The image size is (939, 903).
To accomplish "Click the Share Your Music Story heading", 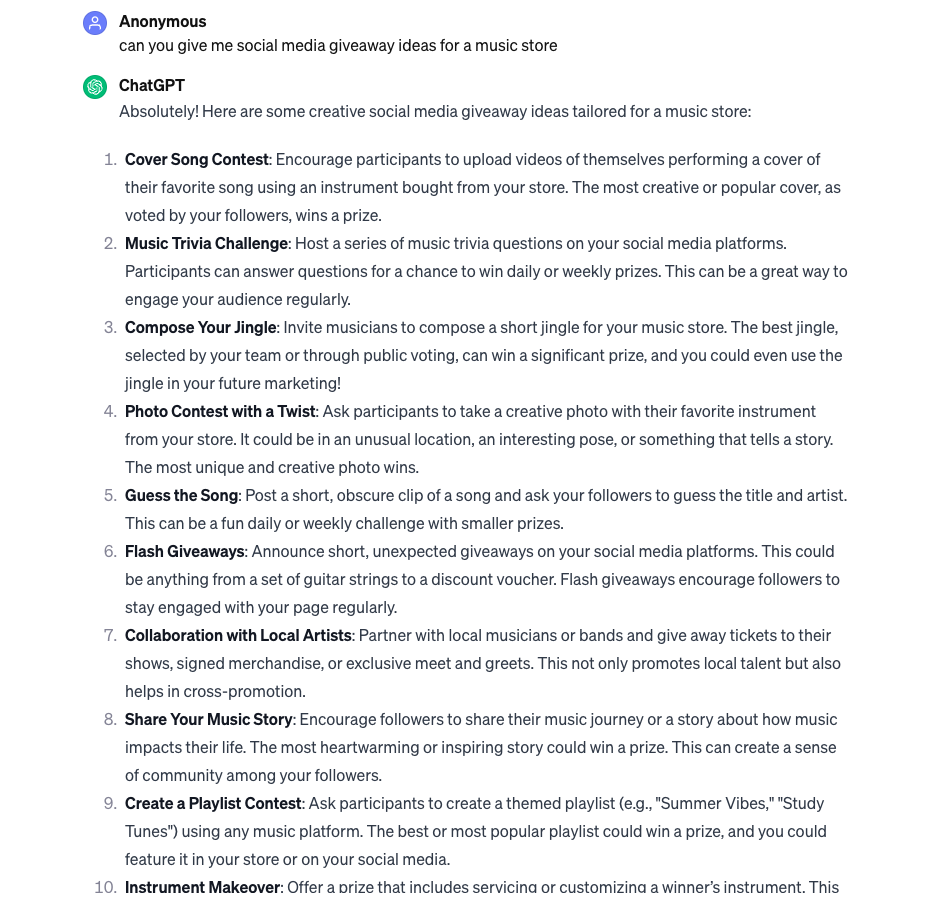I will [208, 719].
